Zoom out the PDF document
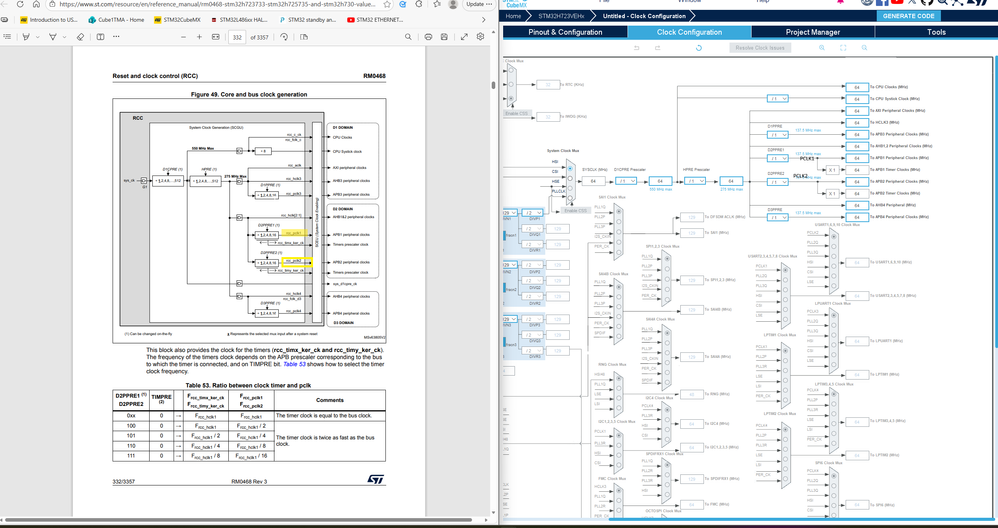Image resolution: width=998 pixels, height=528 pixels. 183,37
